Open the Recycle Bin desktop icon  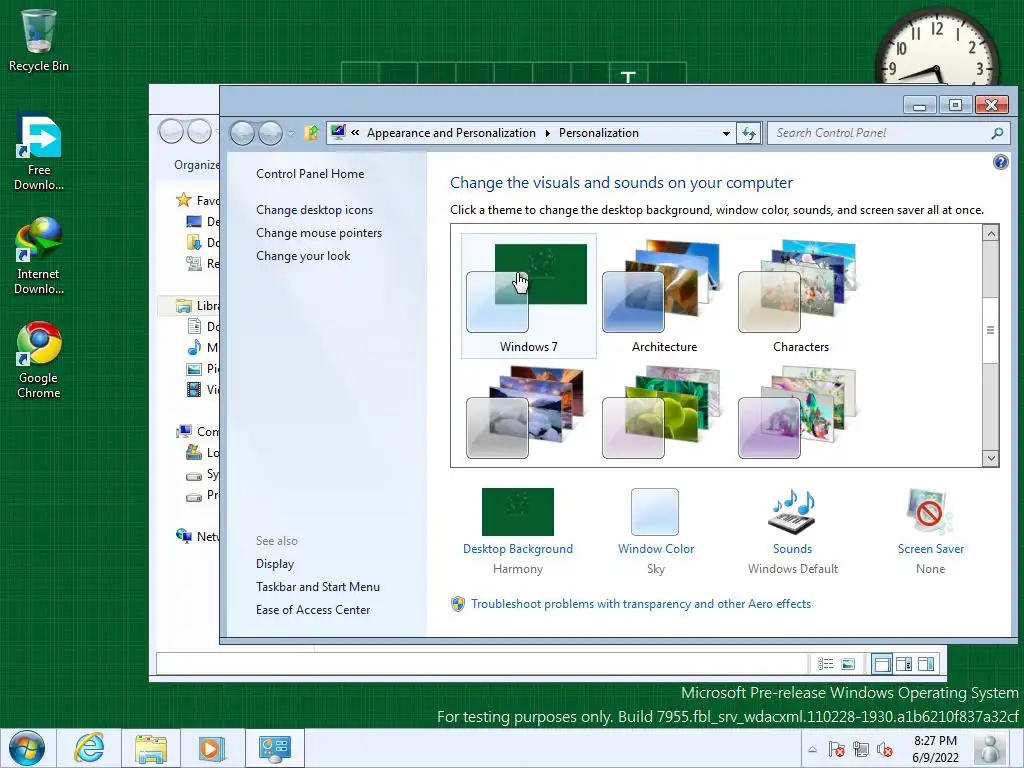tap(39, 39)
